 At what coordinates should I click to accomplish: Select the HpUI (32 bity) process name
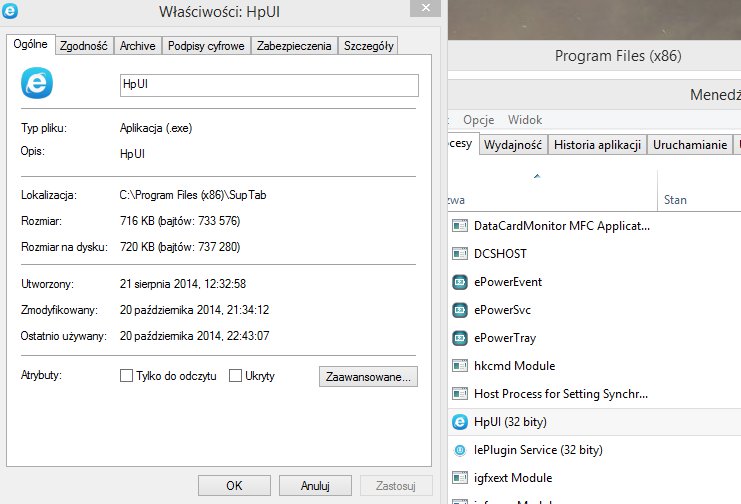(x=510, y=422)
